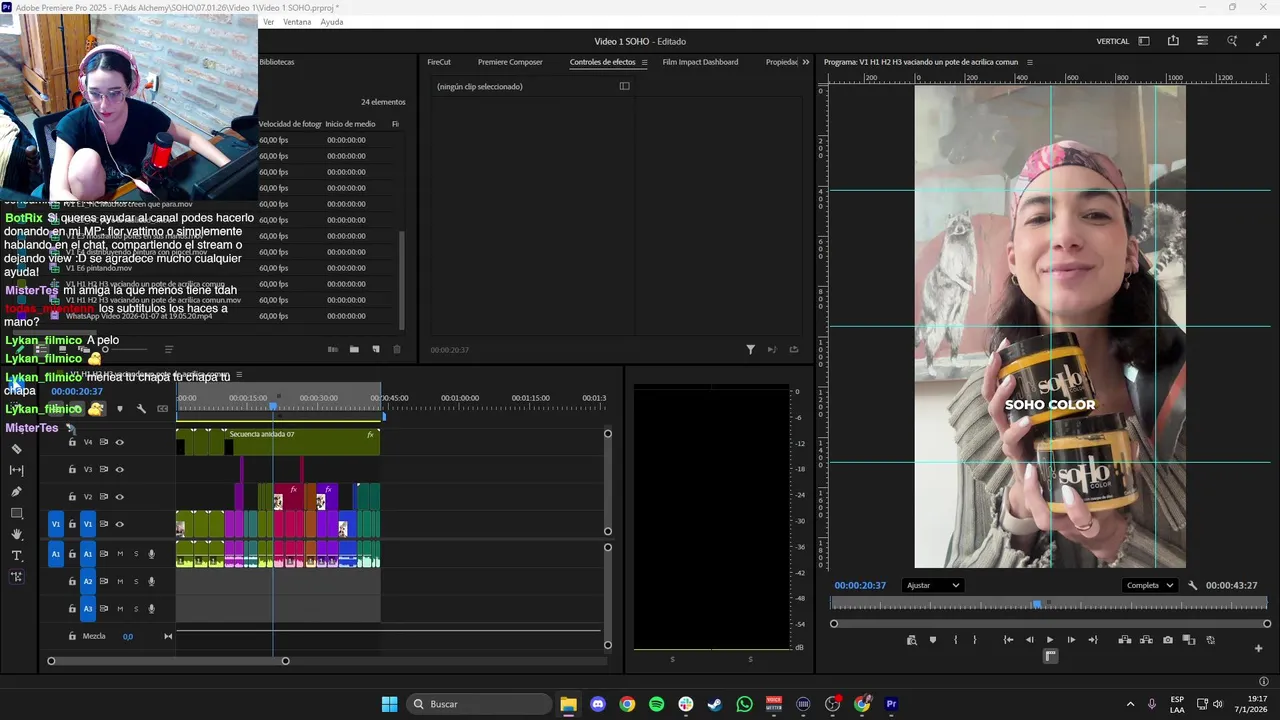Open Program Monitor panel menu

pyautogui.click(x=1030, y=62)
